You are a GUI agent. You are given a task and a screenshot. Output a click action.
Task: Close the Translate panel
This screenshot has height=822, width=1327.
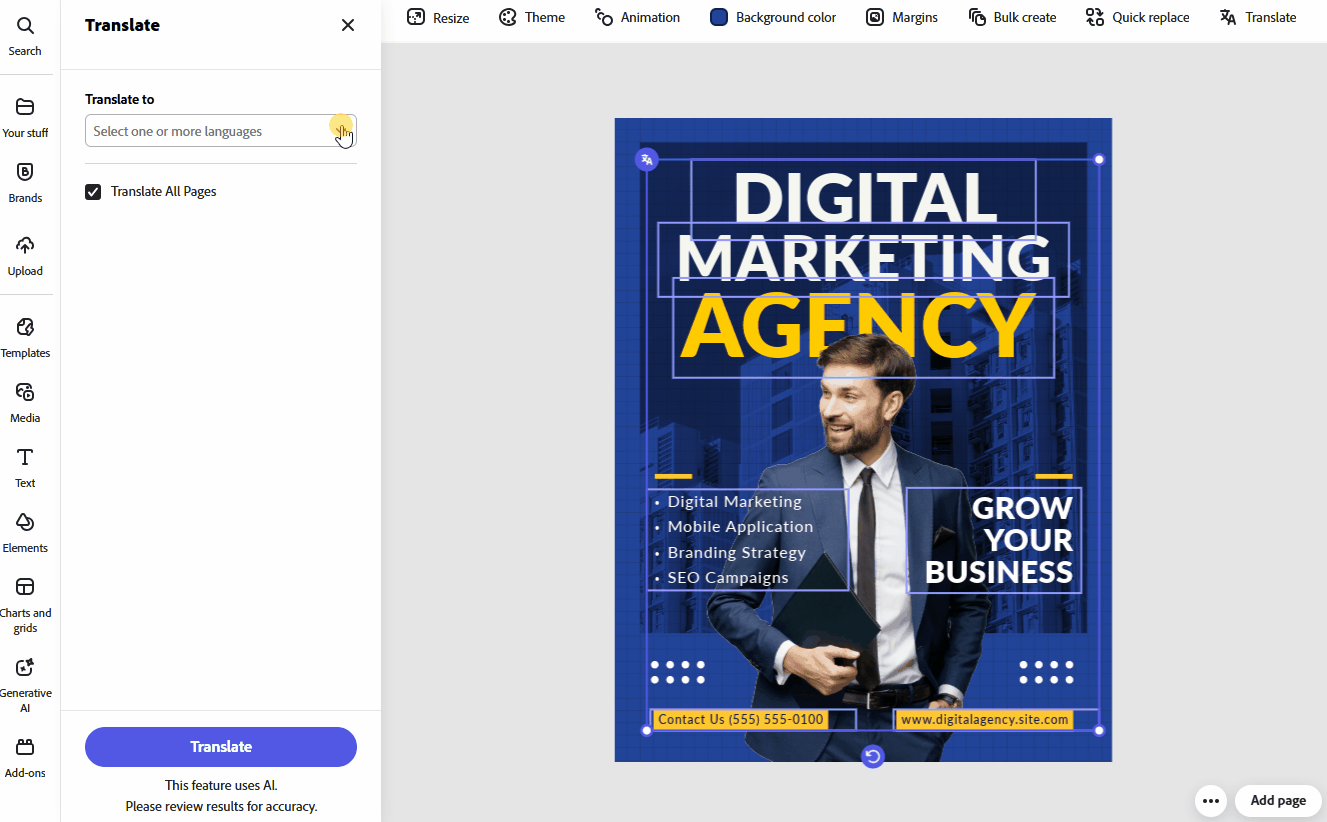[x=348, y=25]
